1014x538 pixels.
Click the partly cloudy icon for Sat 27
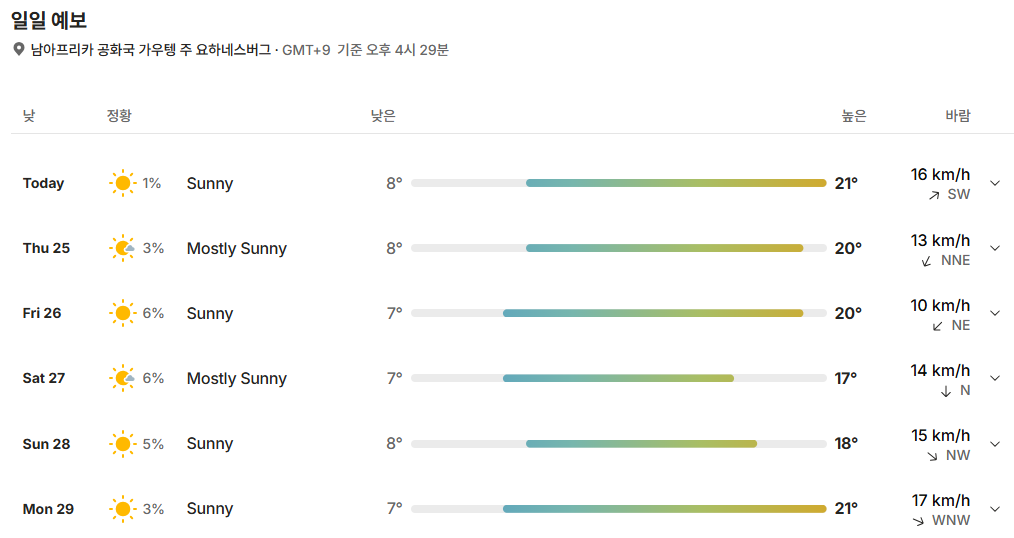point(122,378)
